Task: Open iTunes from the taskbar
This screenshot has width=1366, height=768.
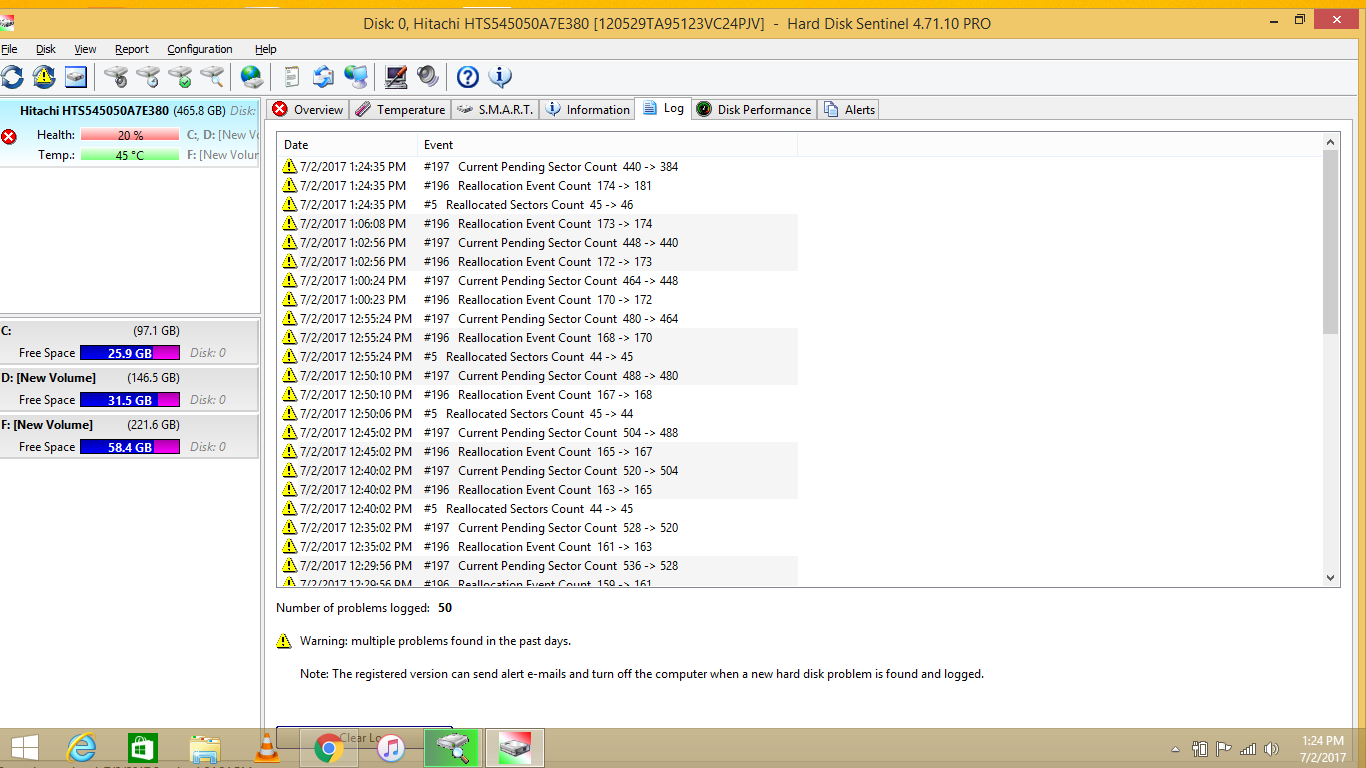Action: point(391,747)
